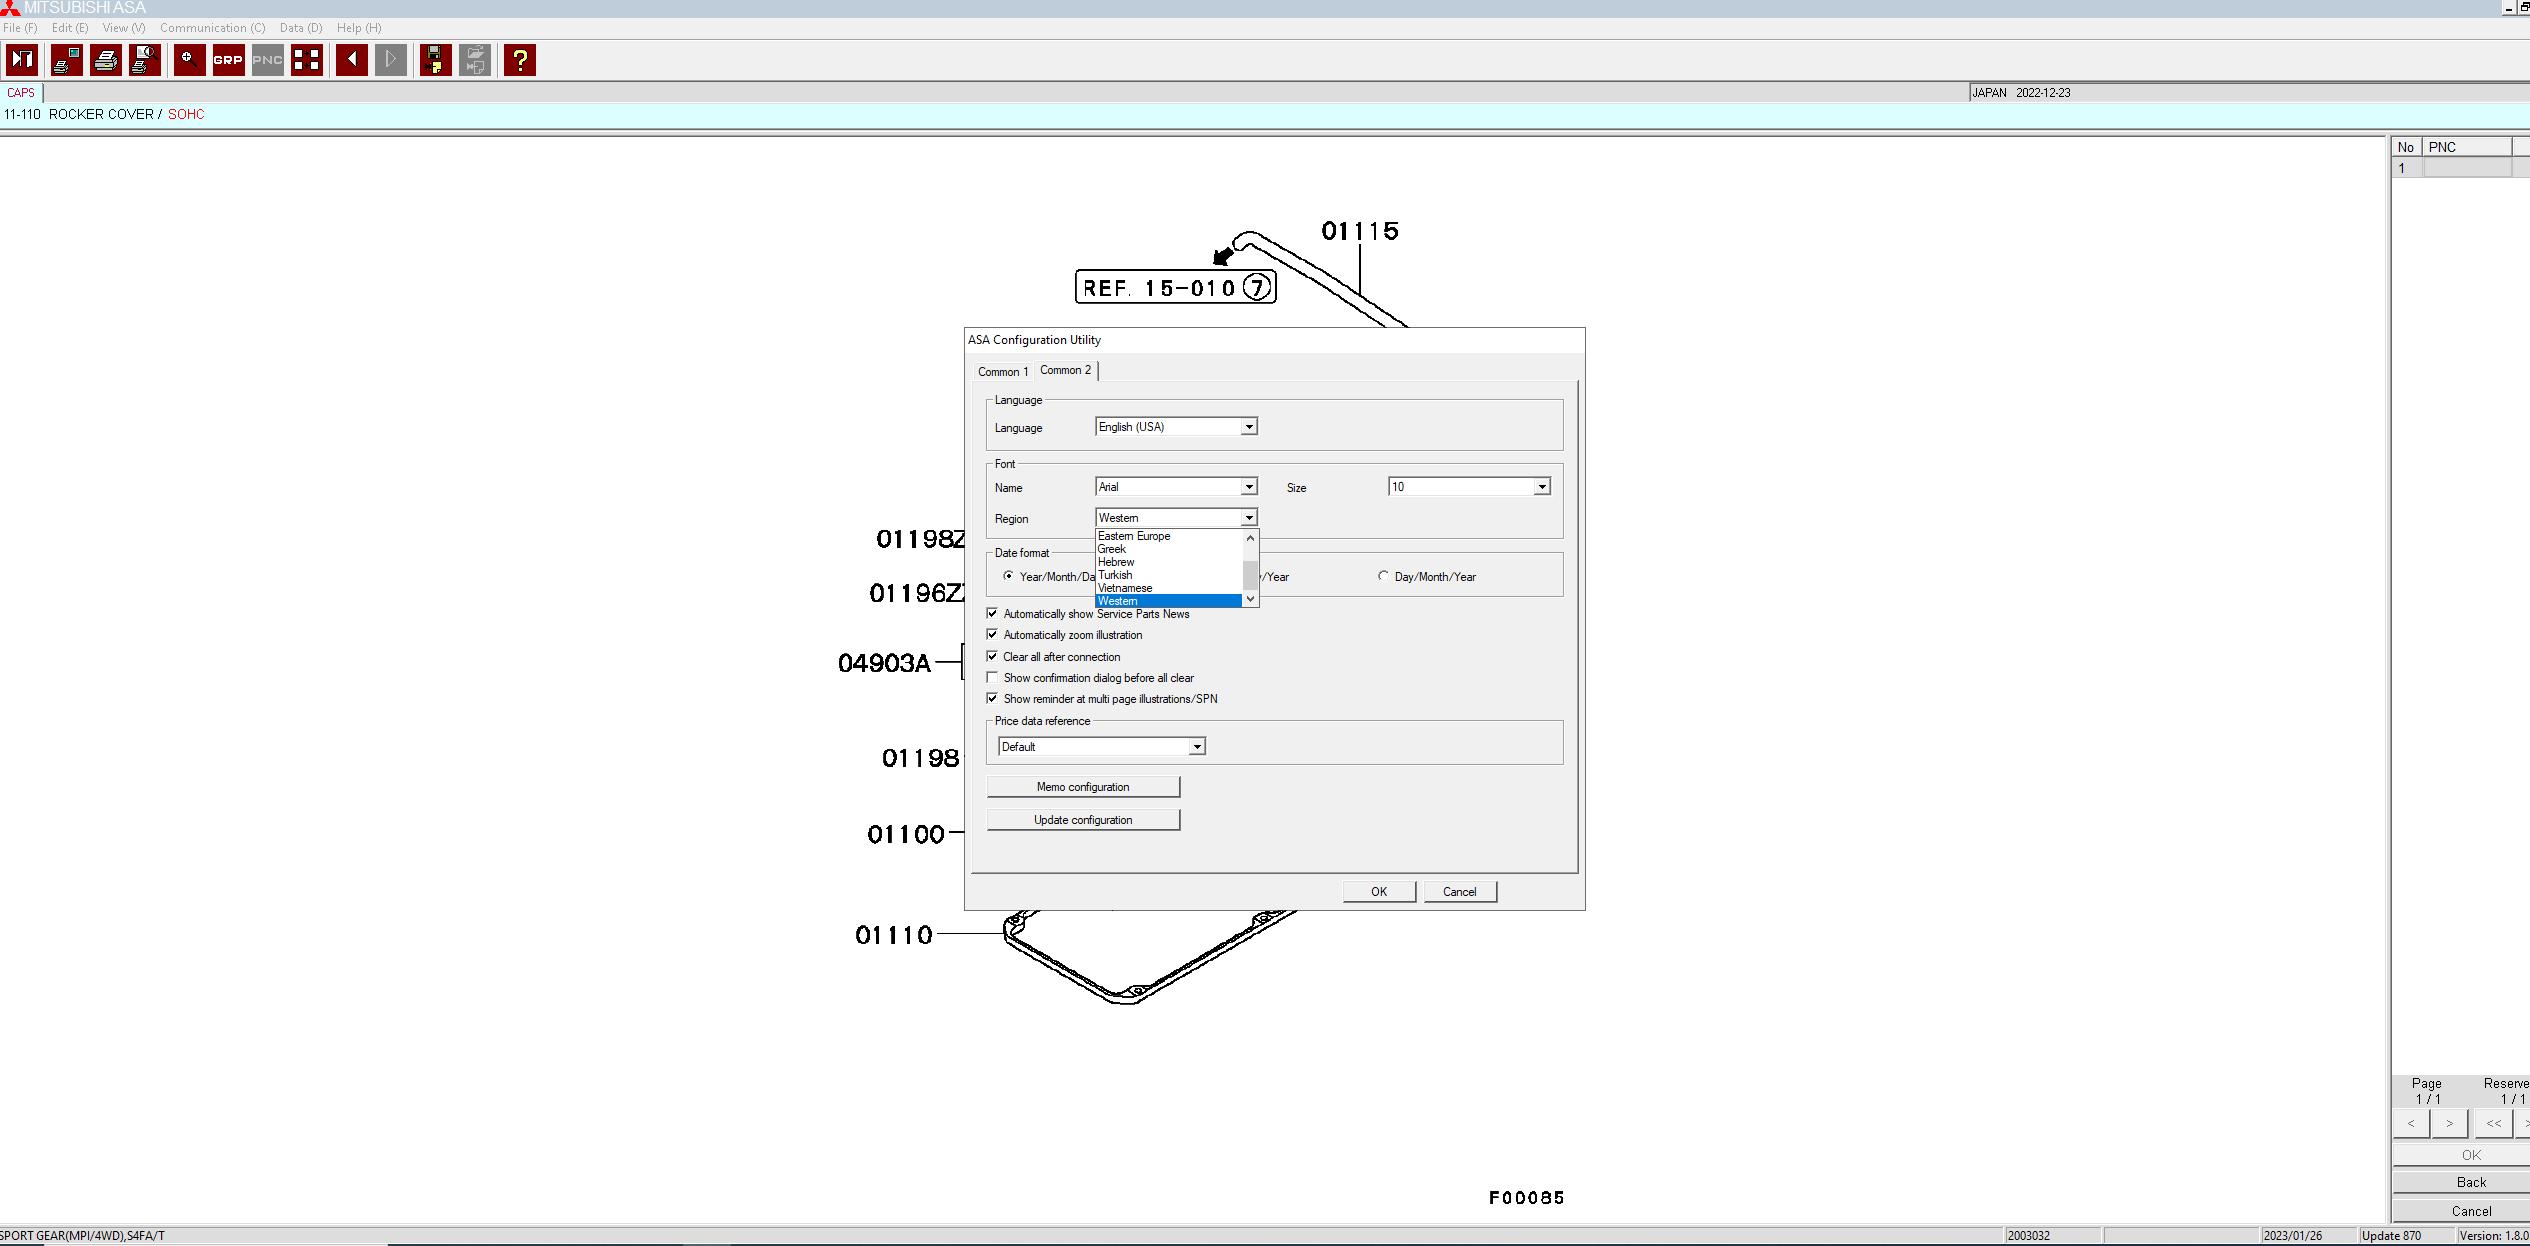
Task: Click the printer toolbar icon
Action: (x=106, y=60)
